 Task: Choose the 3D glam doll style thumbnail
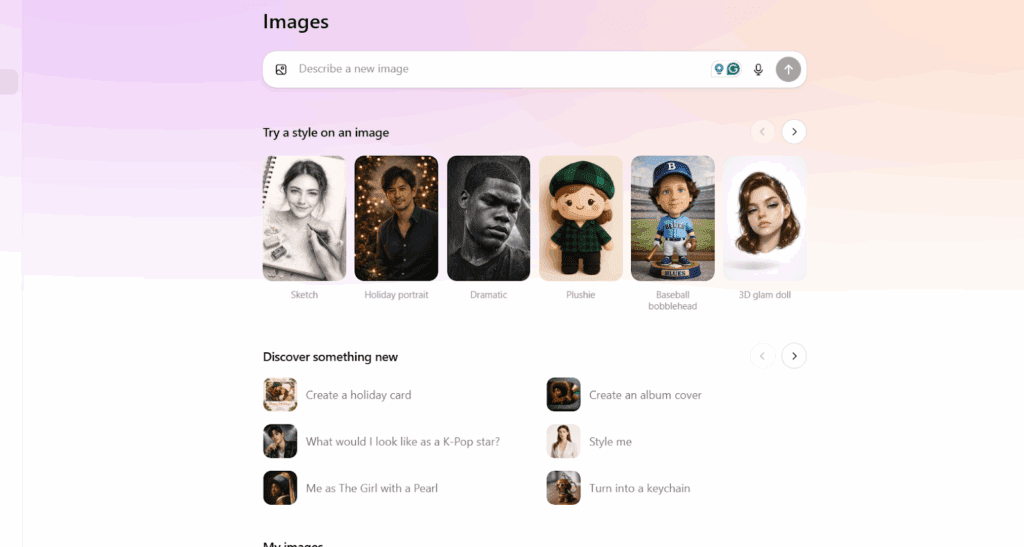[x=765, y=218]
